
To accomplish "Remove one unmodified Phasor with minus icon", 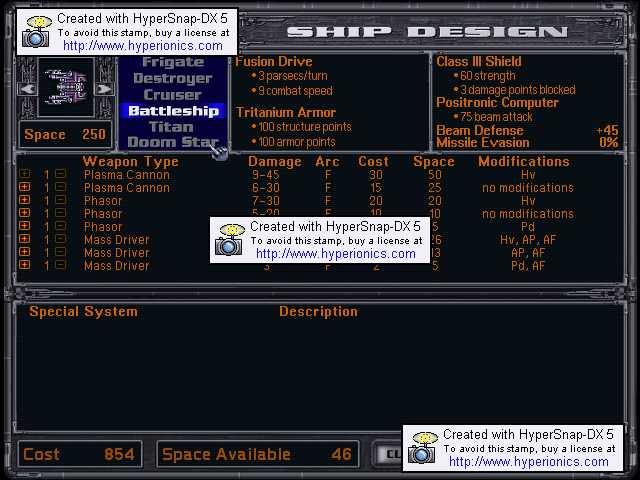I will 60,213.
